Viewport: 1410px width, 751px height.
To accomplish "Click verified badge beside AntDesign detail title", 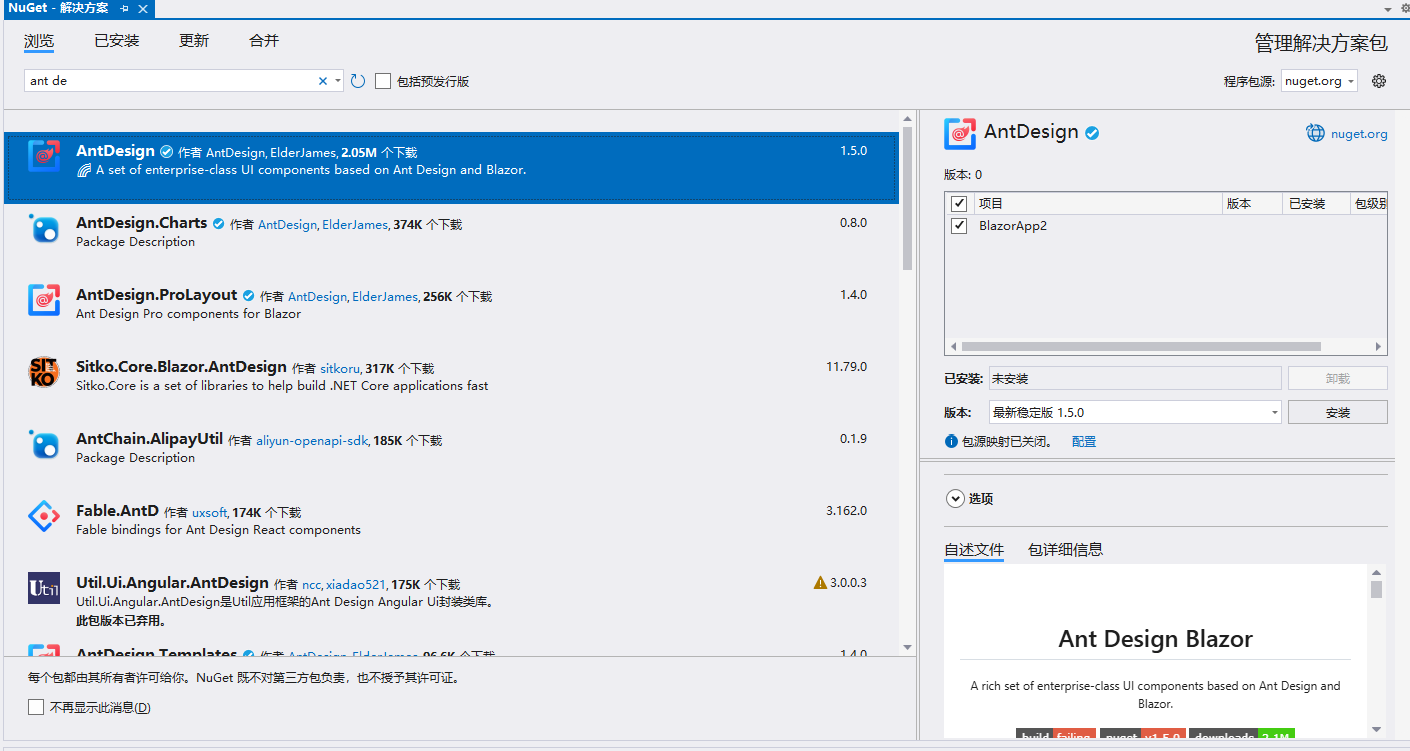I will pyautogui.click(x=1093, y=132).
